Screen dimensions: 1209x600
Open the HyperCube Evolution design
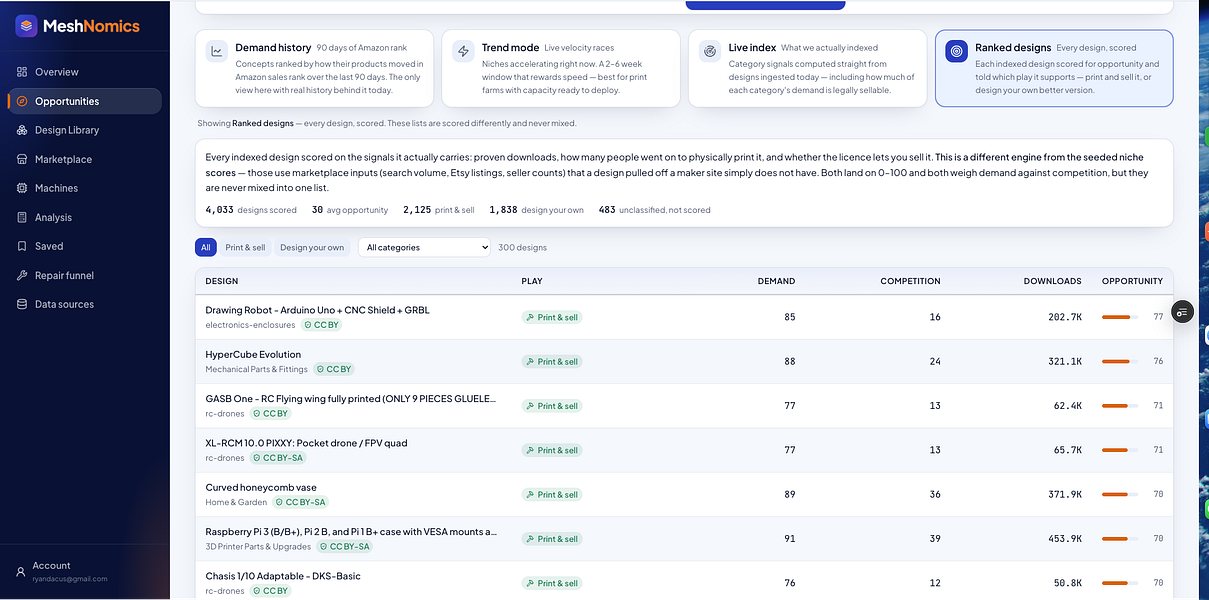click(x=253, y=354)
